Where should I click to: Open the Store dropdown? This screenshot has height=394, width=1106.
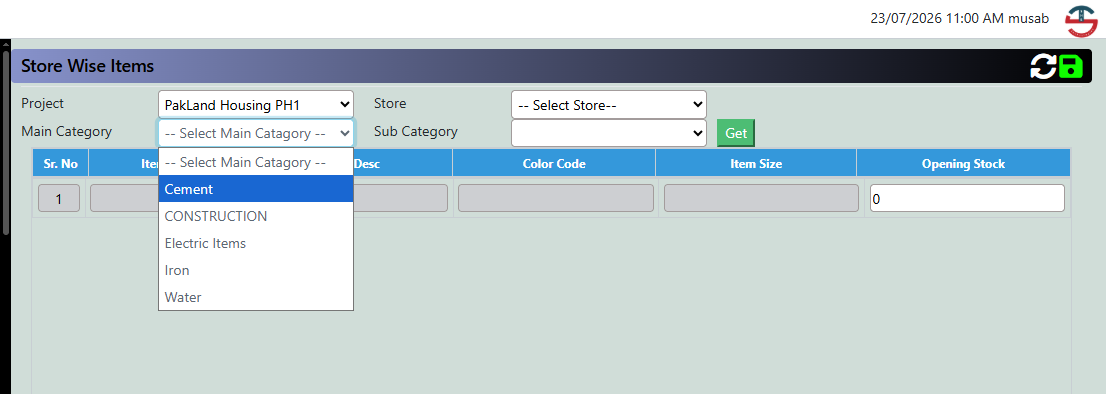pos(608,105)
